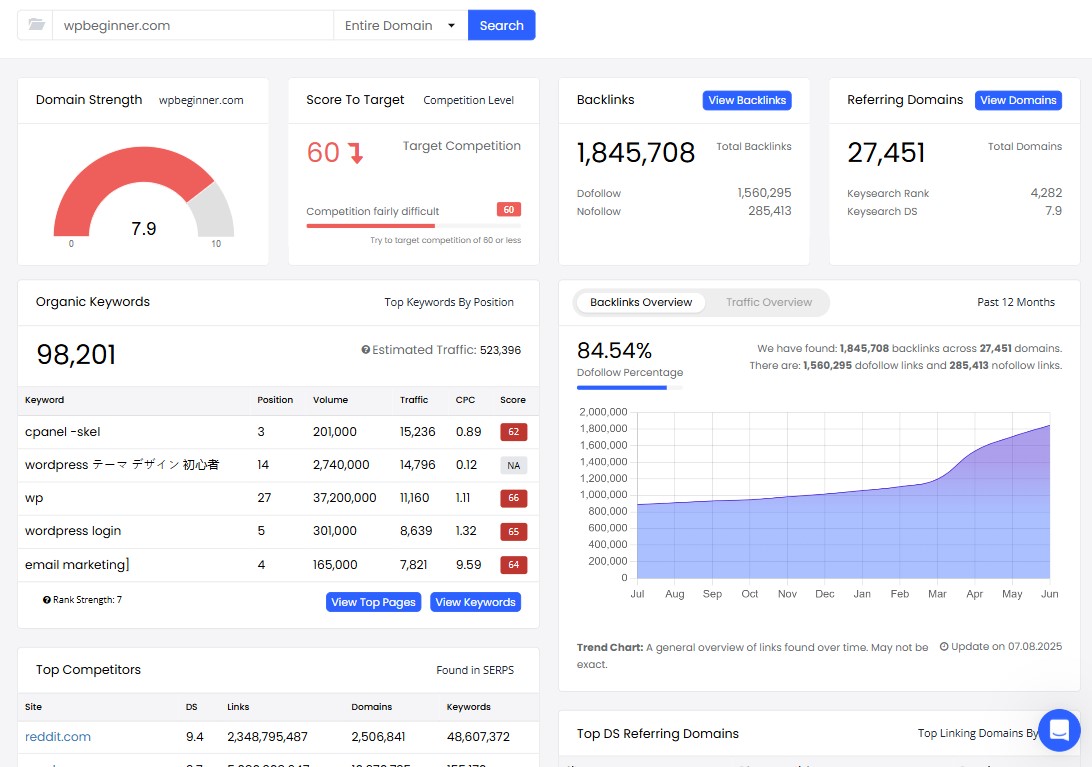
Task: Click the 'wp' keyword row text
Action: (34, 498)
